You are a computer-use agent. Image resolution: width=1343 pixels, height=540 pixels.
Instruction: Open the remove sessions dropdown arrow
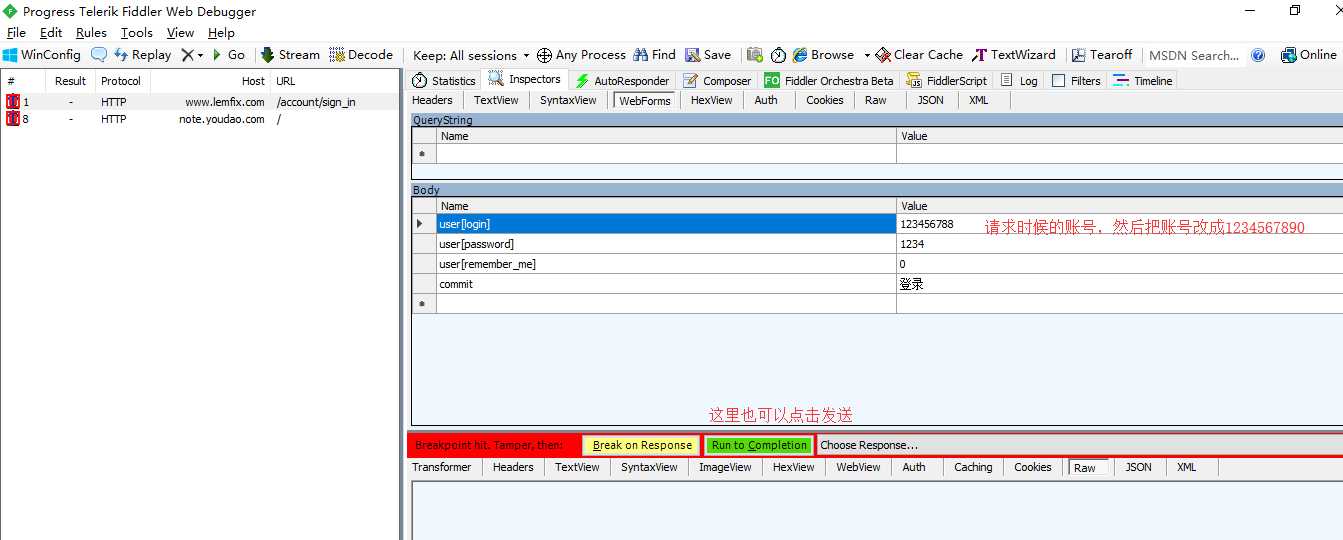tap(200, 55)
